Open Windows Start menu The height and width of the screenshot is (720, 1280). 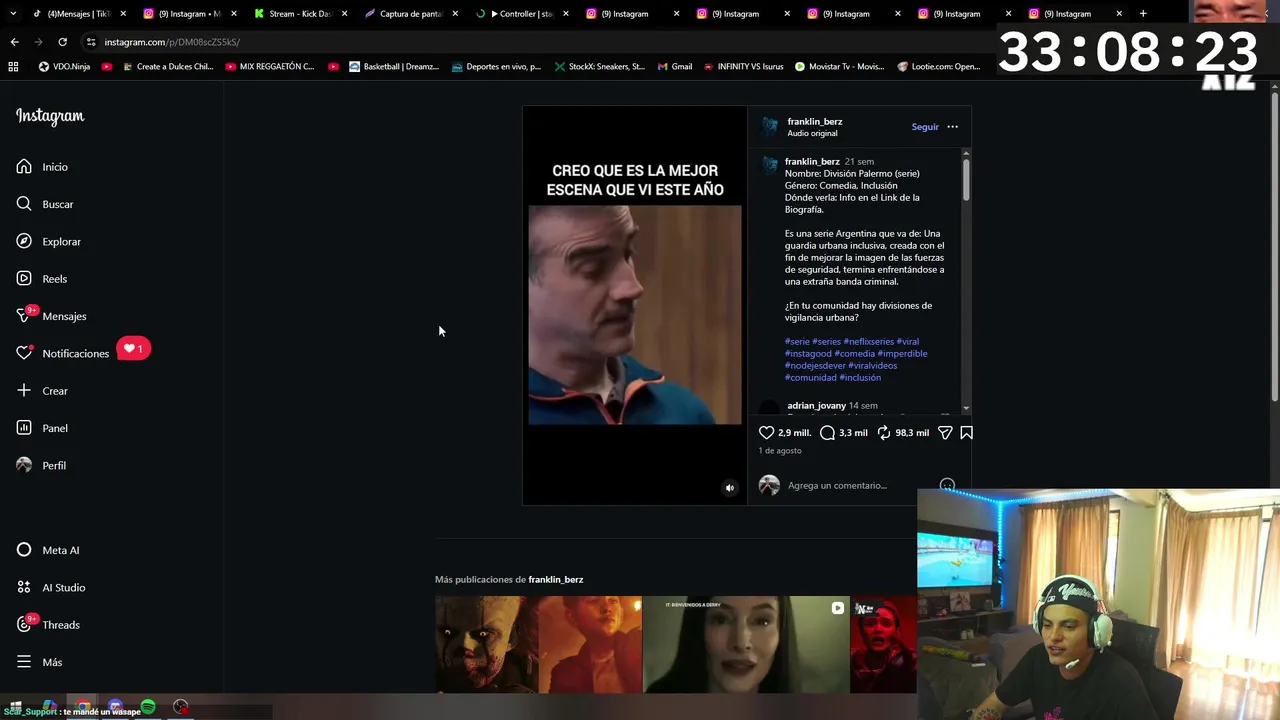click(16, 706)
